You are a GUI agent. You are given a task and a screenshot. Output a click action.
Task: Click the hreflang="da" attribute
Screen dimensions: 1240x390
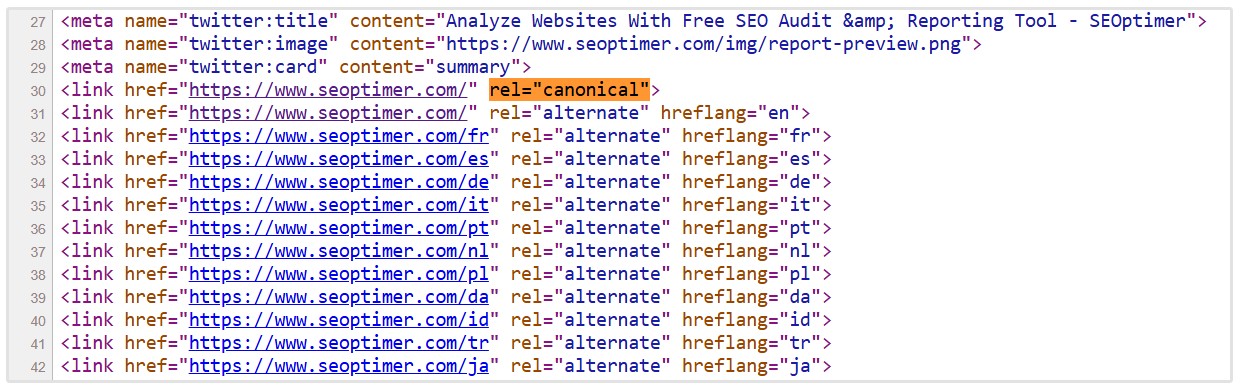751,296
